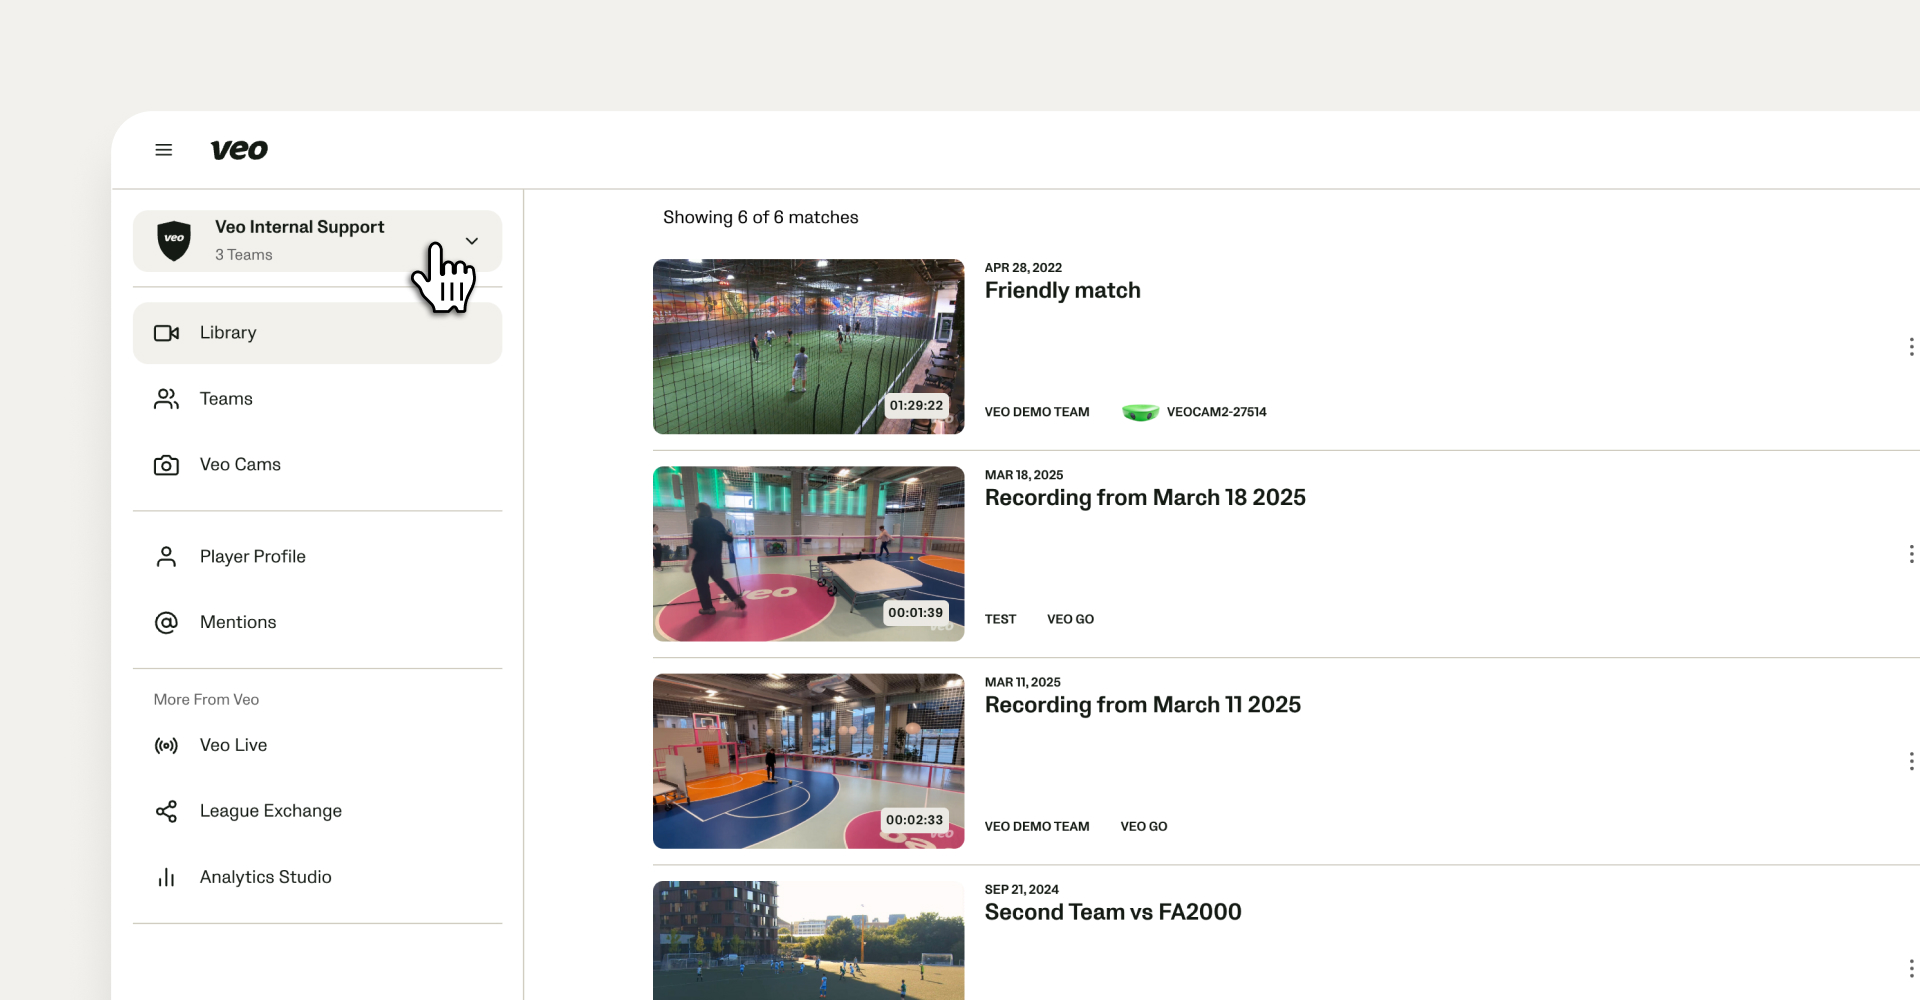
Task: Open the March 18 2025 recording thumbnail
Action: click(x=808, y=554)
